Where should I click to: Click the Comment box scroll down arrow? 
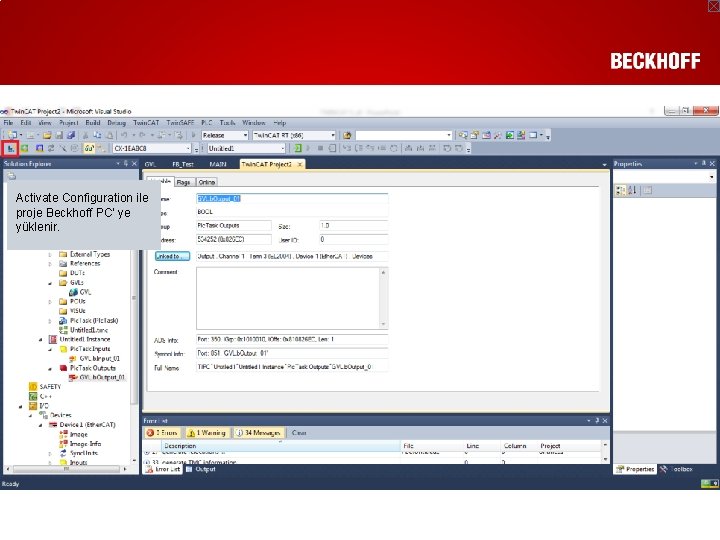click(x=383, y=324)
